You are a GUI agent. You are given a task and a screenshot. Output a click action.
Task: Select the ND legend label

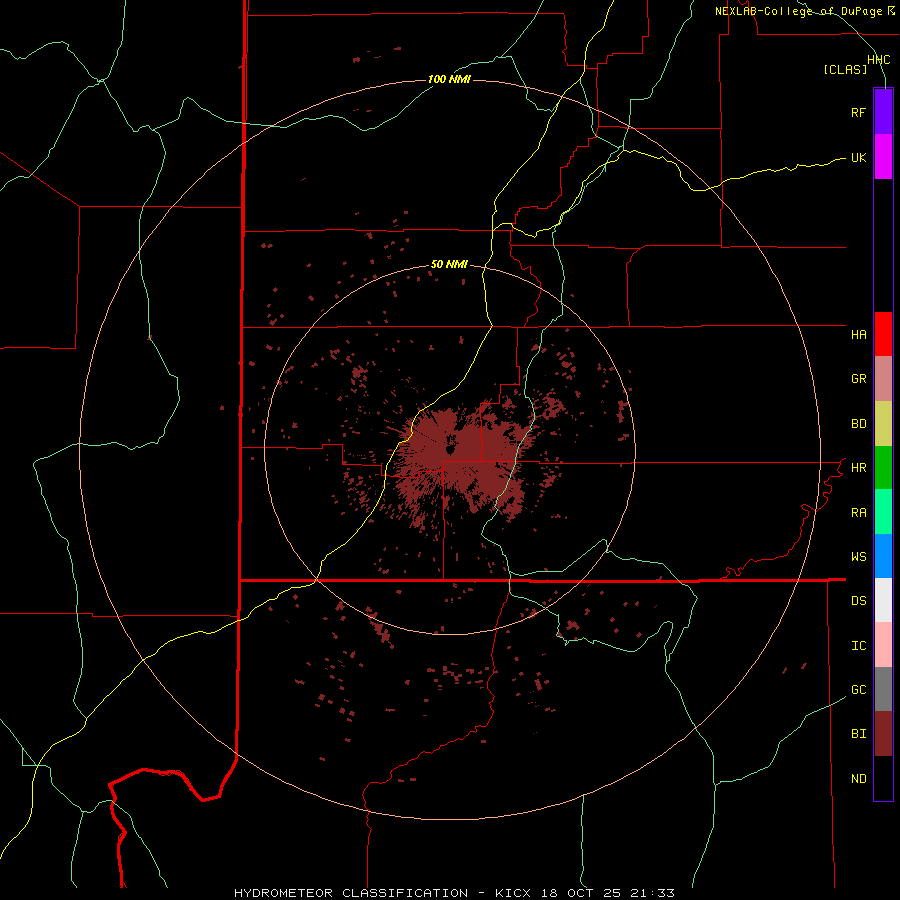[858, 779]
